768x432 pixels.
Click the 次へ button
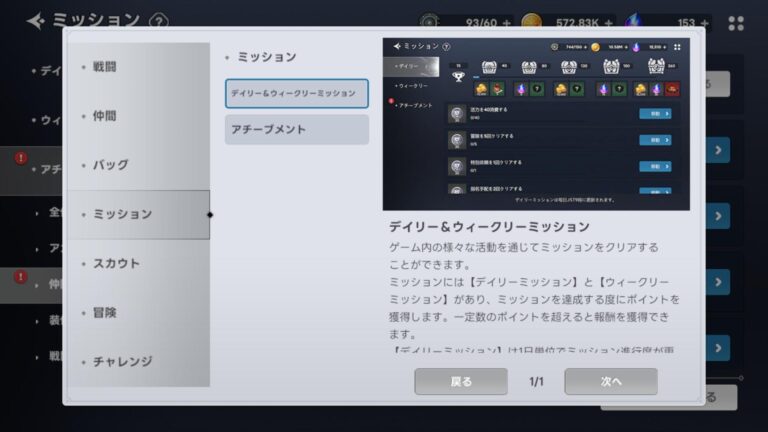pos(611,381)
